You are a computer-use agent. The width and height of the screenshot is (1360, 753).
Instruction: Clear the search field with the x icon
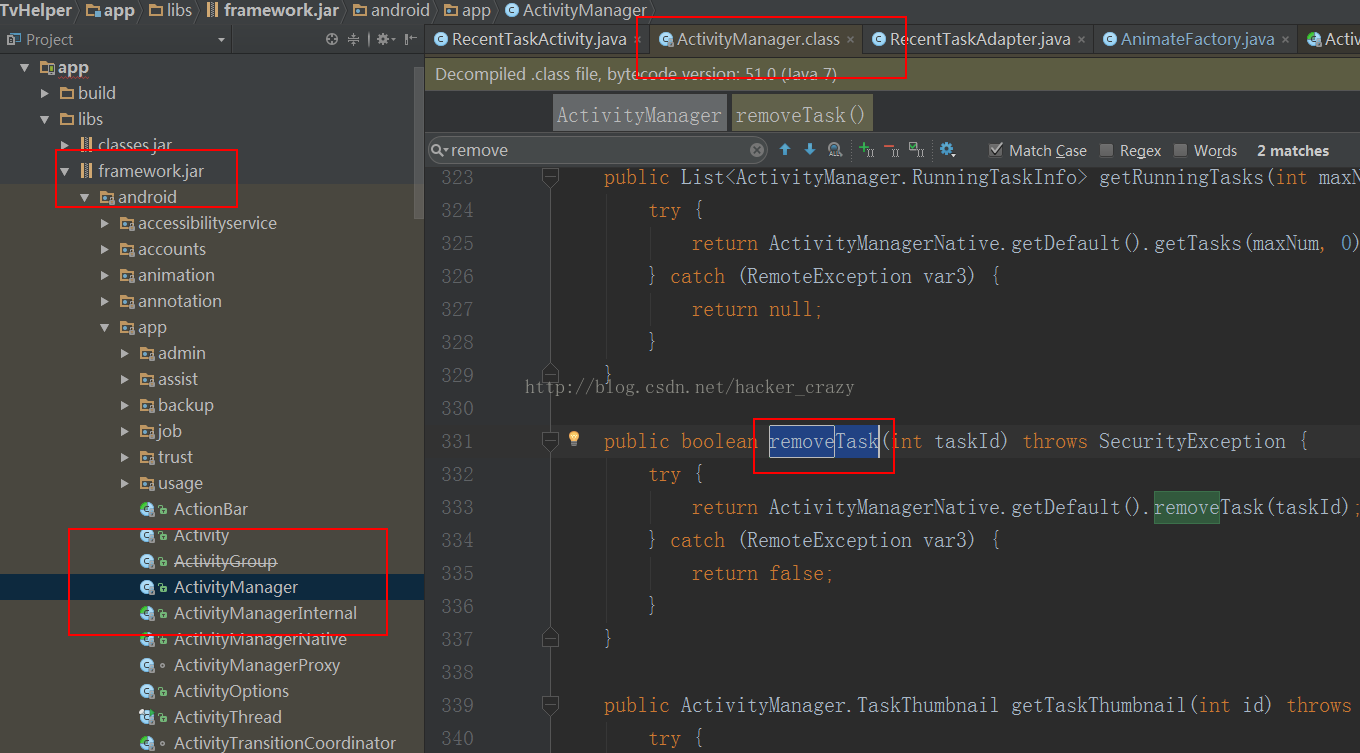[757, 150]
